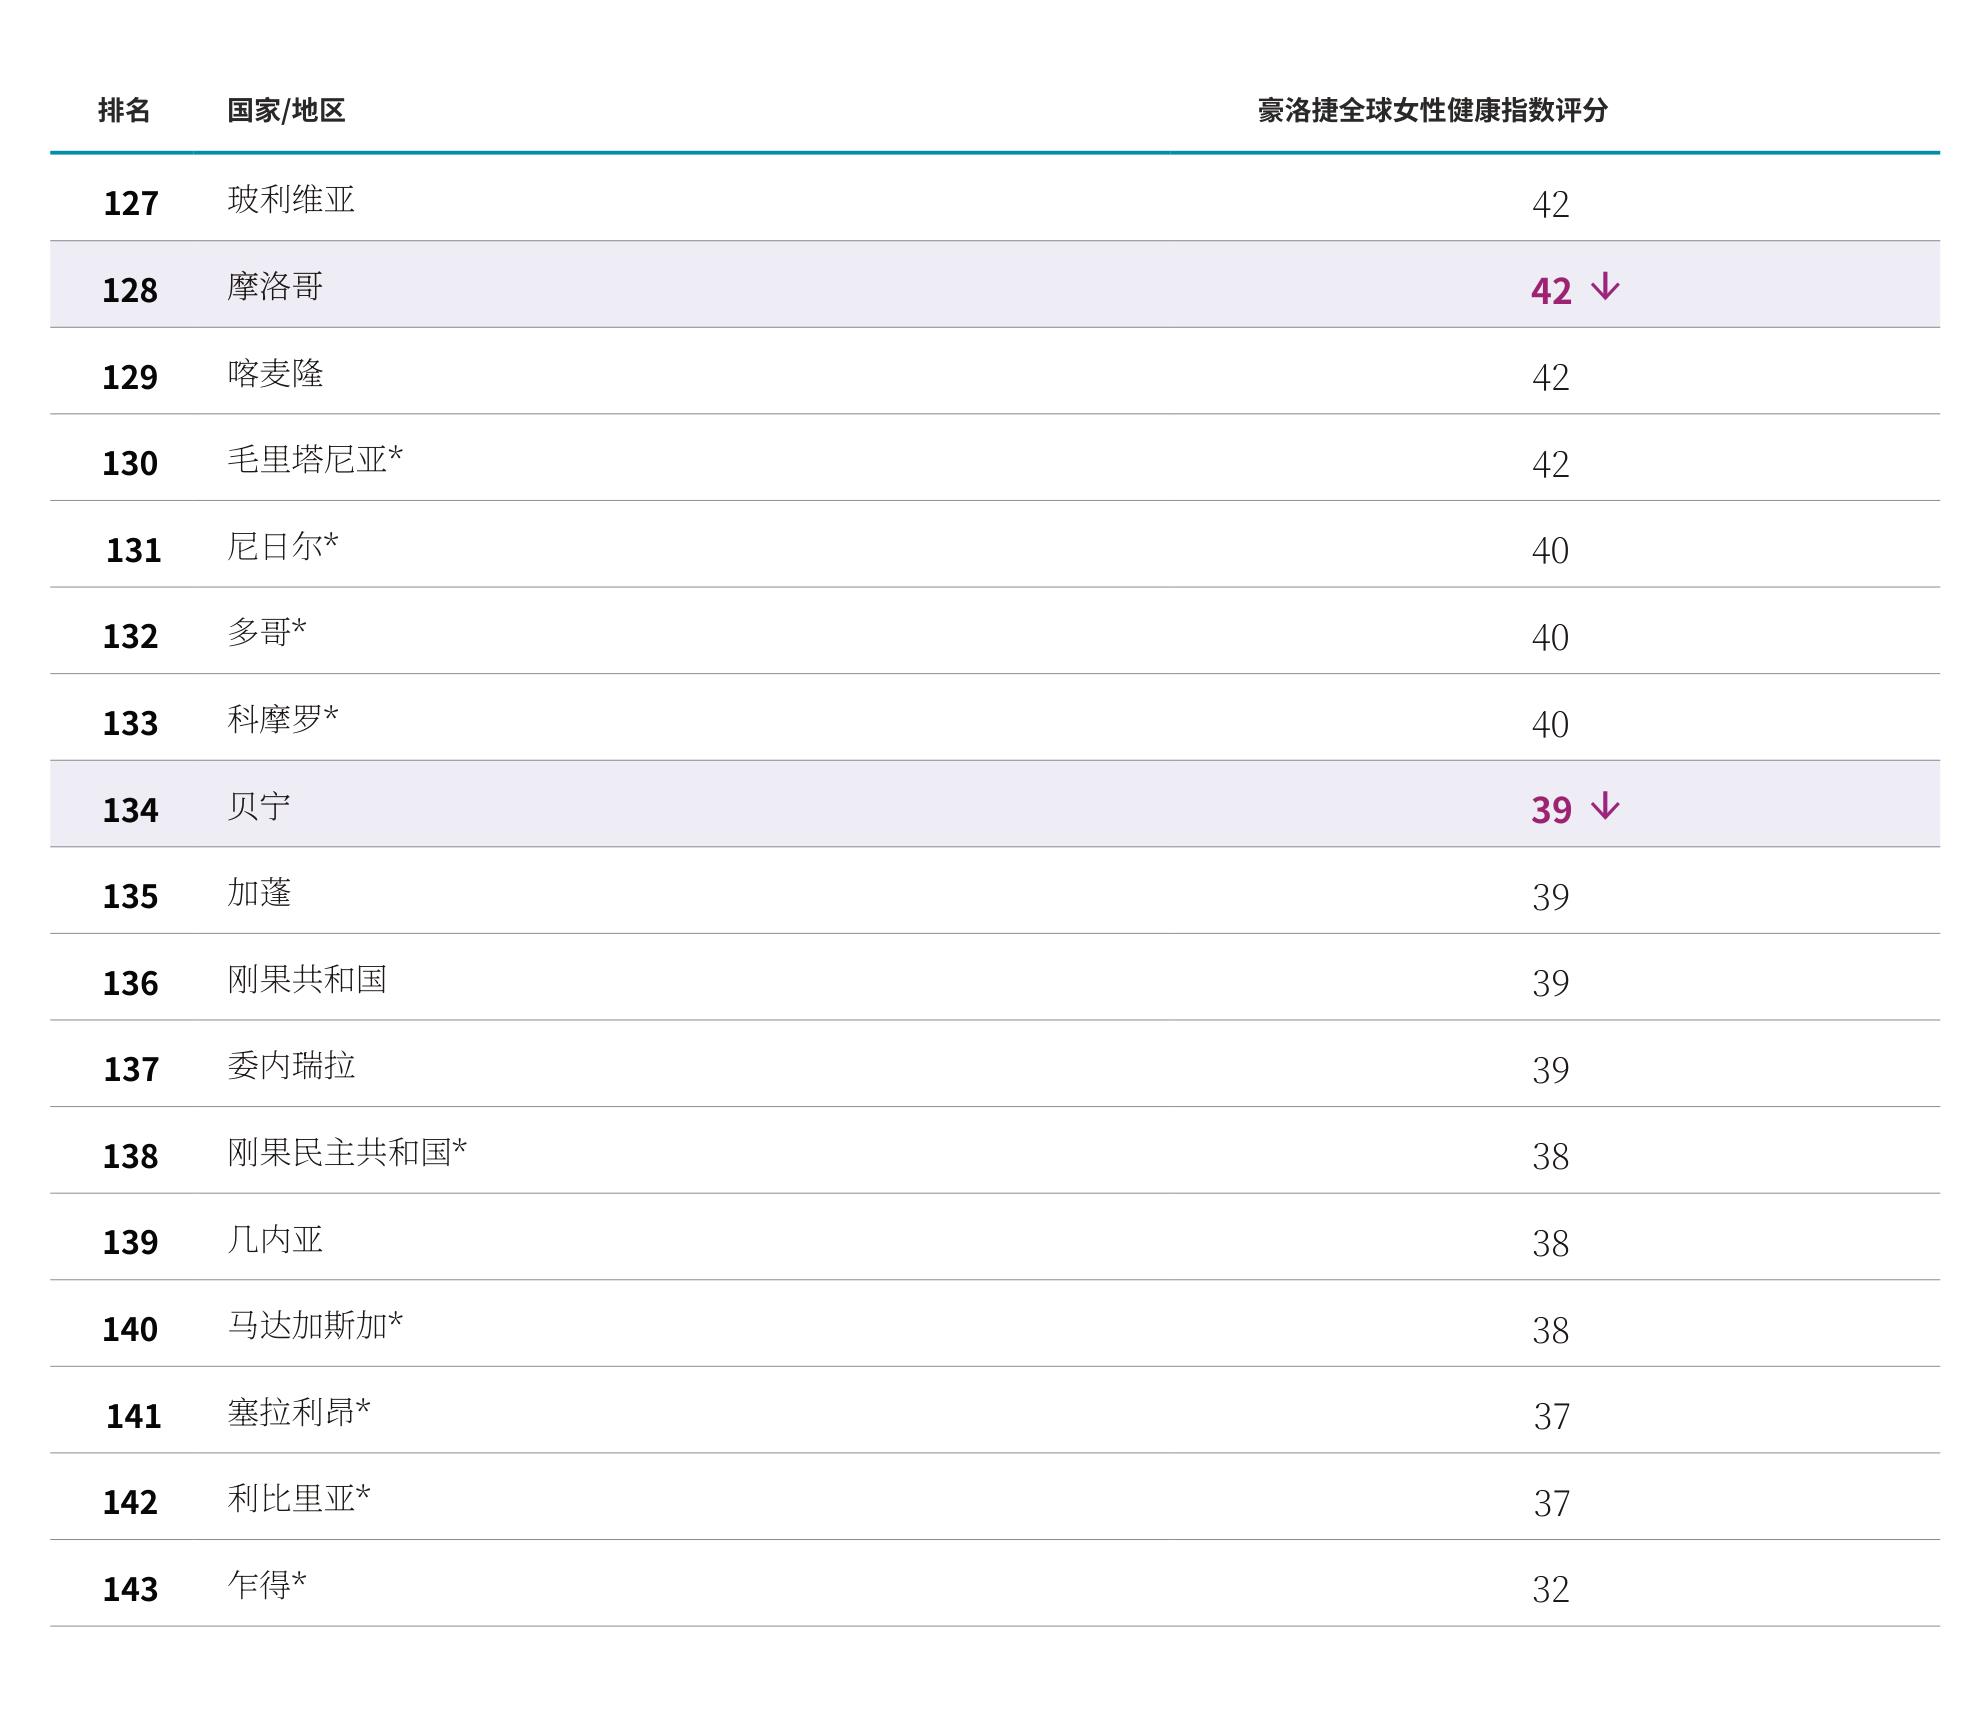Select score 32 for 乍得
Image resolution: width=1986 pixels, height=1718 pixels.
coord(1551,1589)
